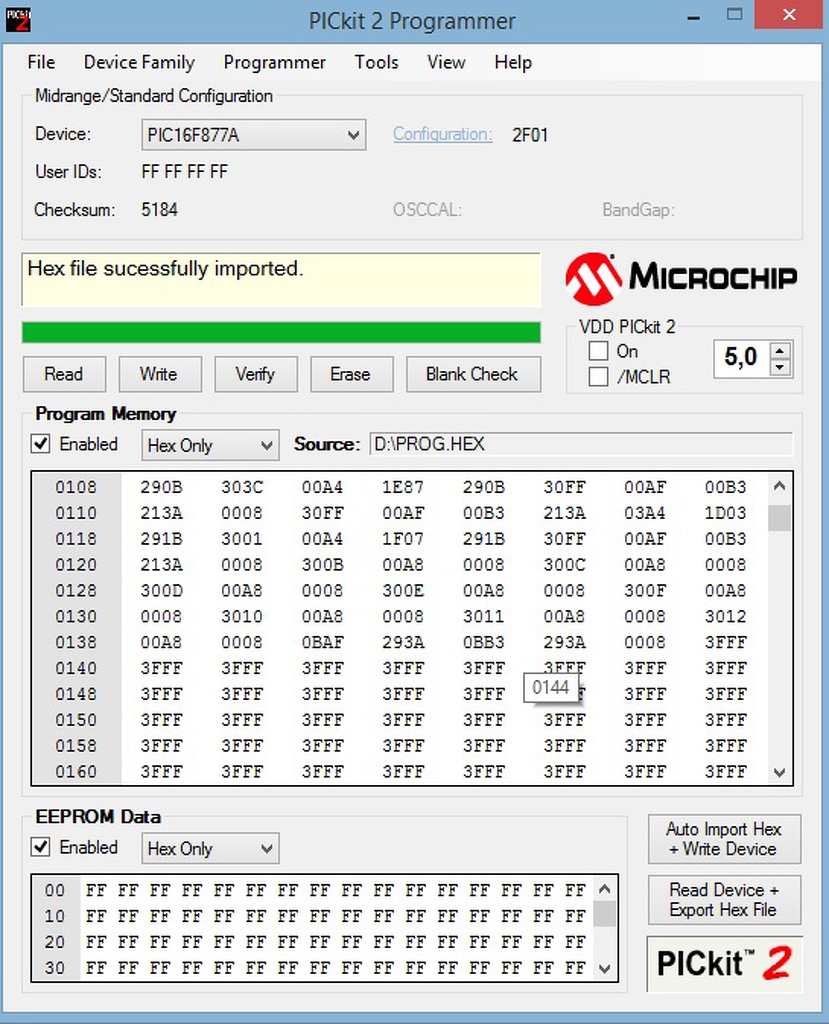Click first FF byte in EEPROM row 00
The height and width of the screenshot is (1024, 829).
(96, 890)
